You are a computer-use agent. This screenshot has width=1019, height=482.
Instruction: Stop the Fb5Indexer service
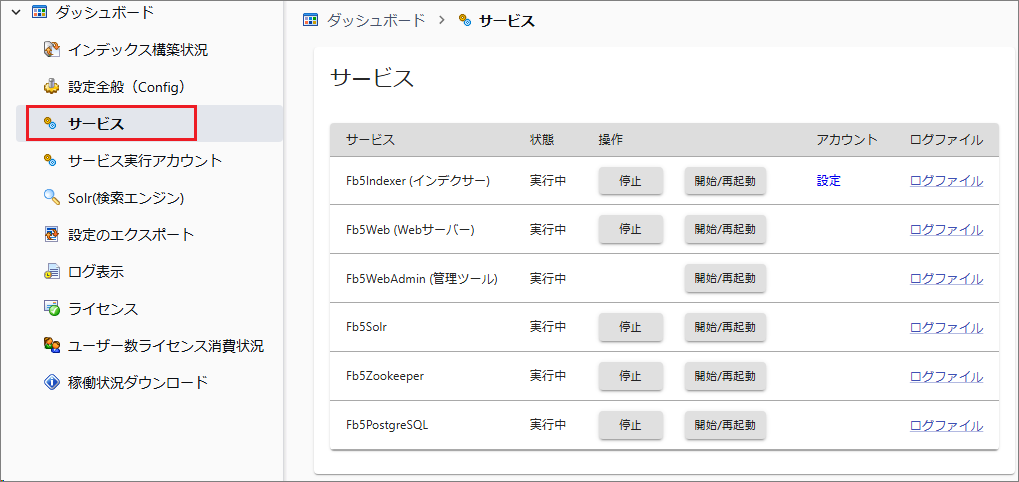630,181
